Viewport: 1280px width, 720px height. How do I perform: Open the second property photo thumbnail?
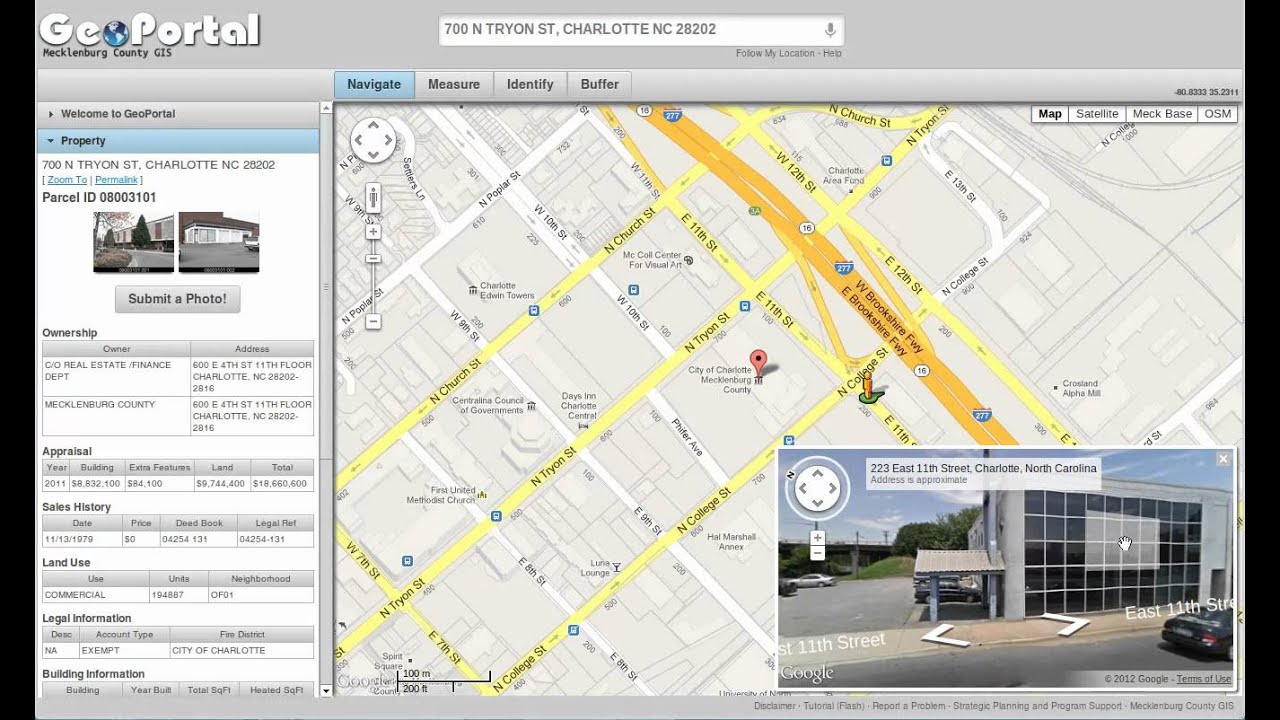[219, 242]
